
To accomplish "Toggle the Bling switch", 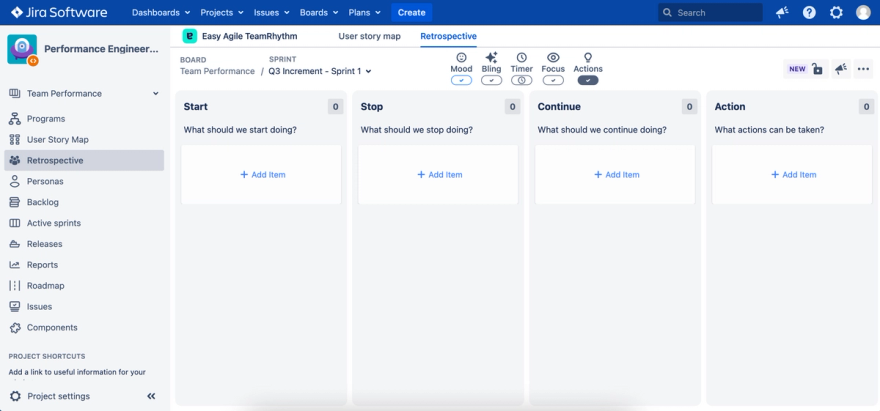I will [492, 80].
